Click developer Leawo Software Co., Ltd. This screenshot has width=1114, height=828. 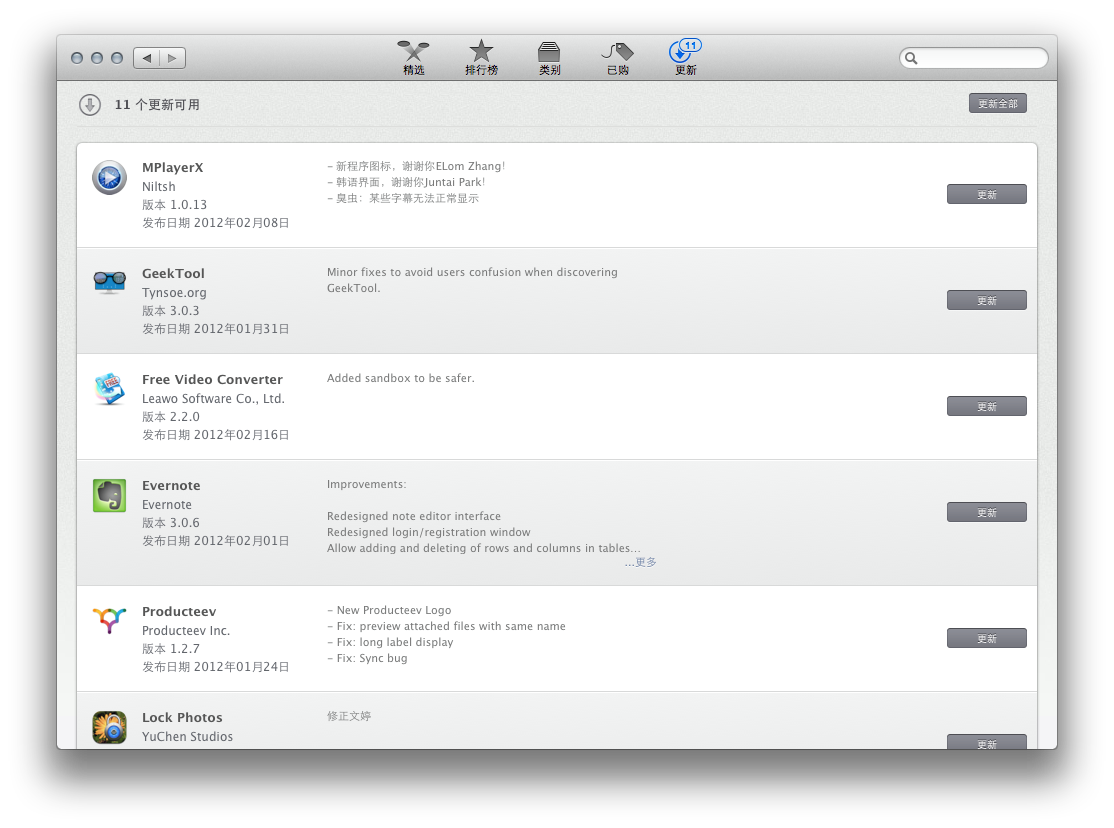[213, 399]
